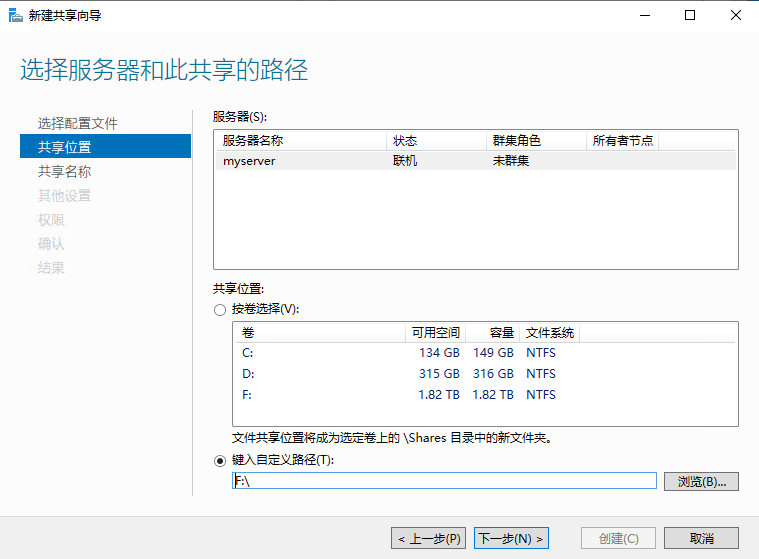Select 共享位置 step in sidebar

[x=65, y=147]
